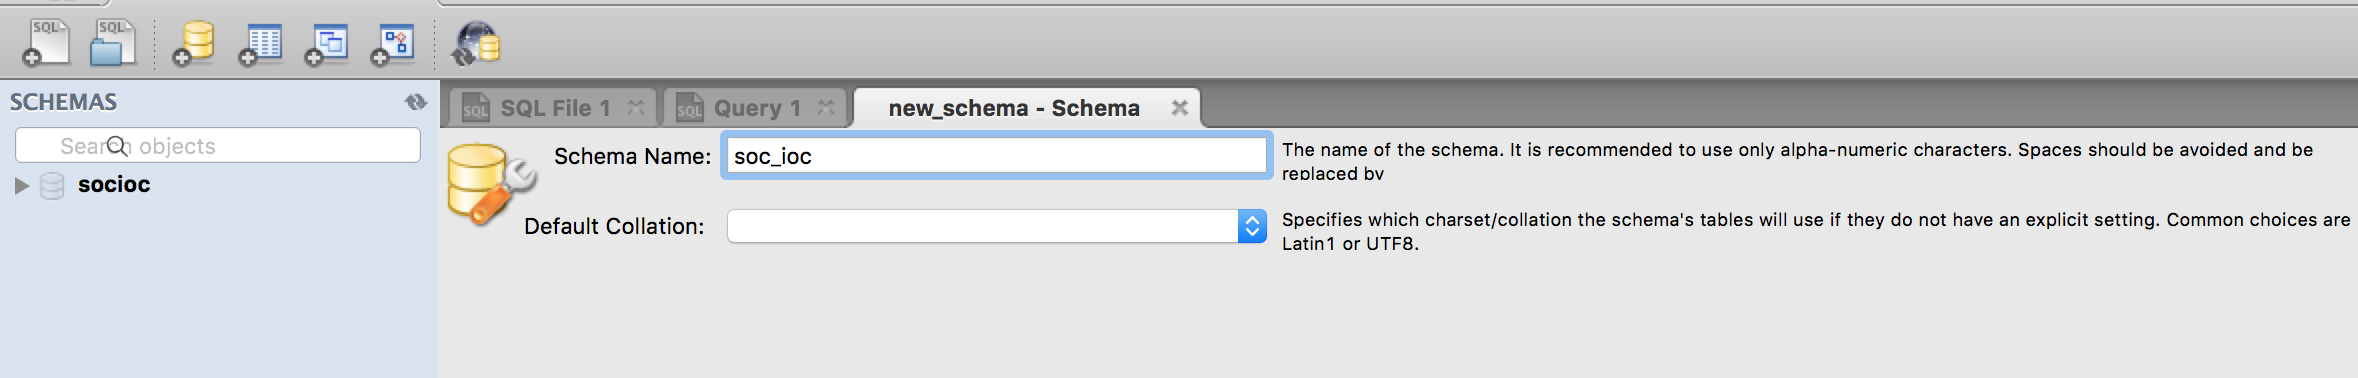The height and width of the screenshot is (378, 2358).
Task: Click the create new table icon
Action: click(x=260, y=44)
